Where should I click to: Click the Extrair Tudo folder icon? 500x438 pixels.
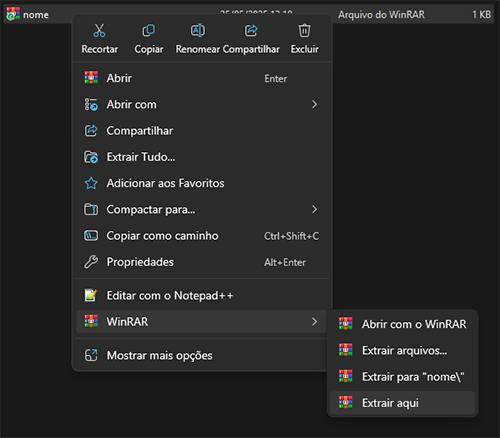pos(91,157)
